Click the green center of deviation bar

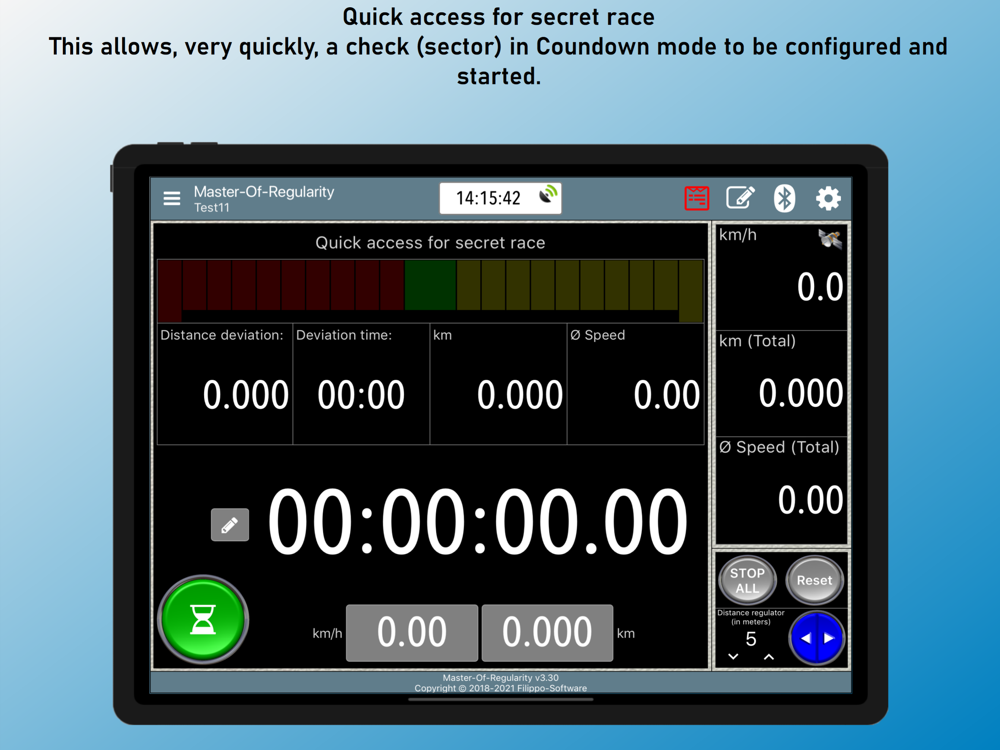pos(430,285)
